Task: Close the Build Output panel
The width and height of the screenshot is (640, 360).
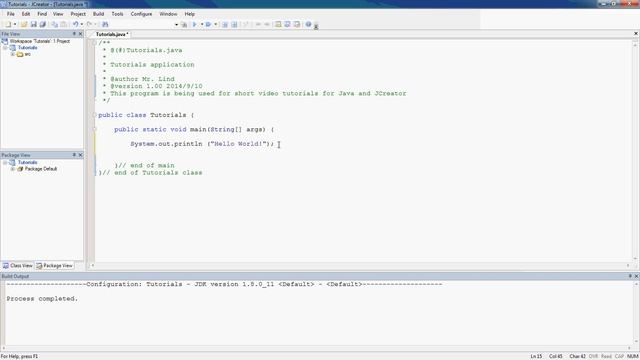Action: 636,276
